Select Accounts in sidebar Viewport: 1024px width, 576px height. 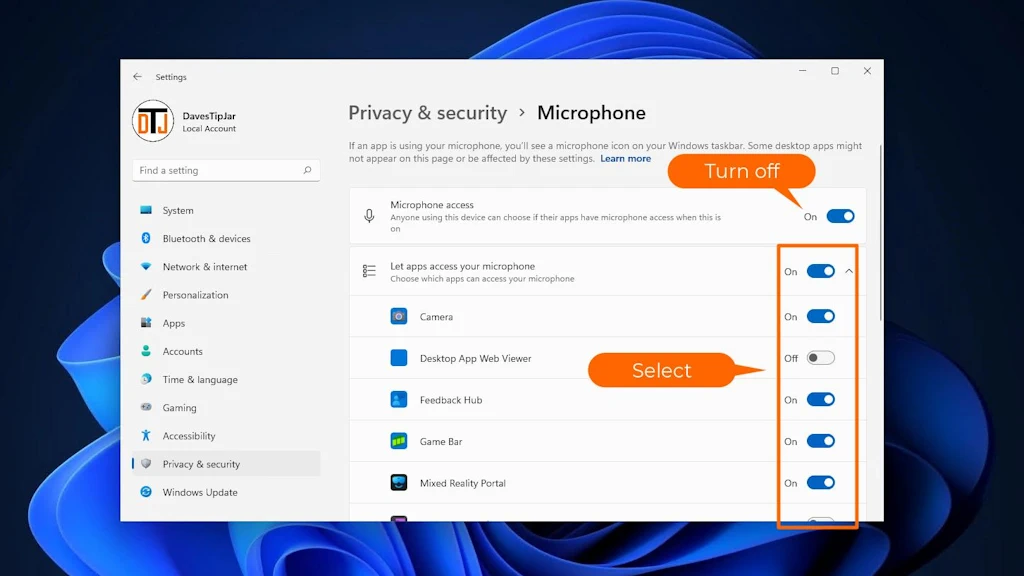[x=226, y=351]
